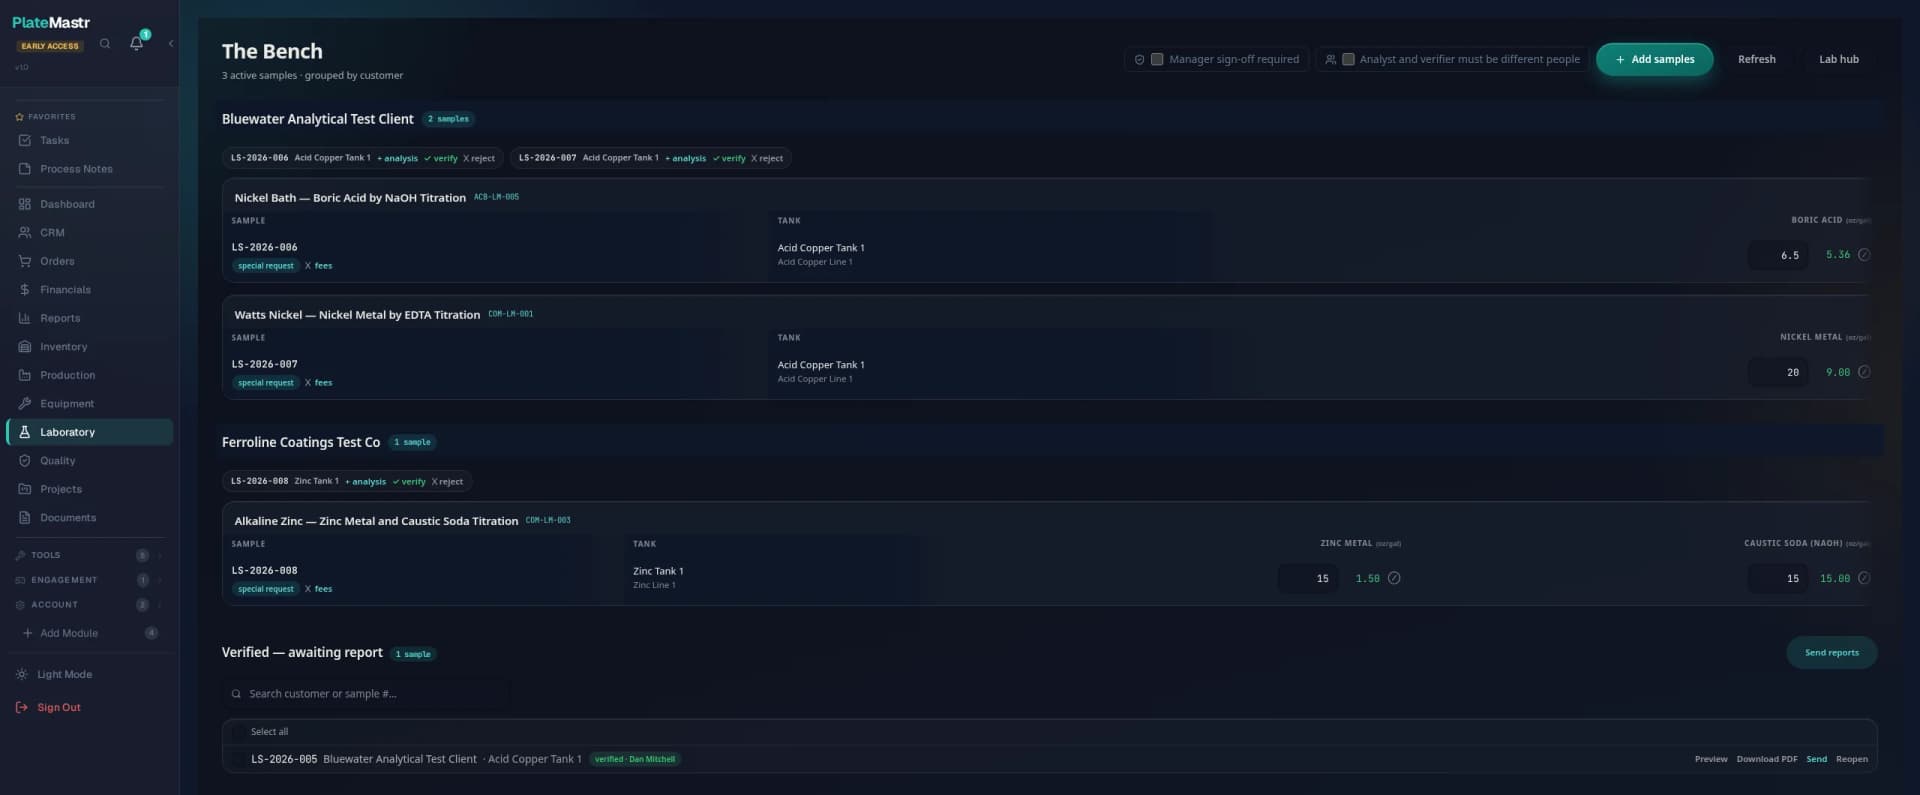Open the Laboratory module in sidebar
This screenshot has height=795, width=1920.
(x=90, y=432)
